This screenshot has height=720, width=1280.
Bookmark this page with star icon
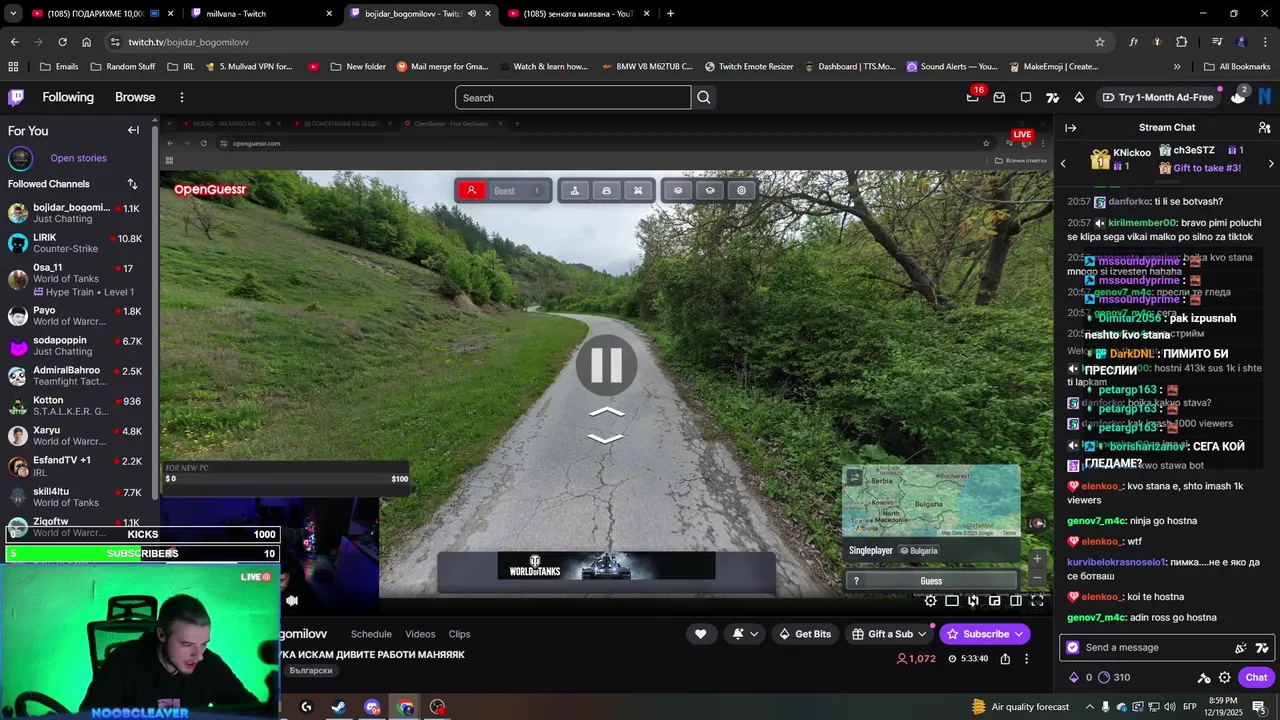[1100, 42]
